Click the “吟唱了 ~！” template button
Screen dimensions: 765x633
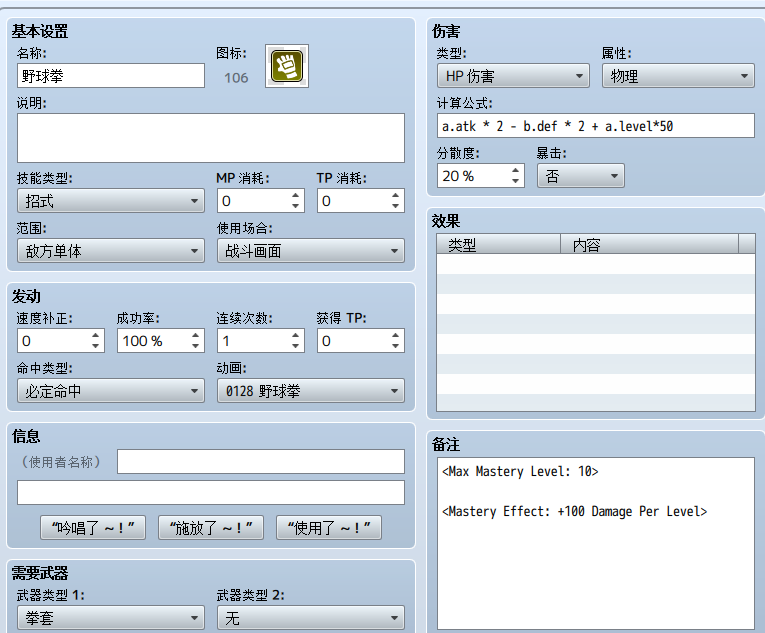click(93, 528)
